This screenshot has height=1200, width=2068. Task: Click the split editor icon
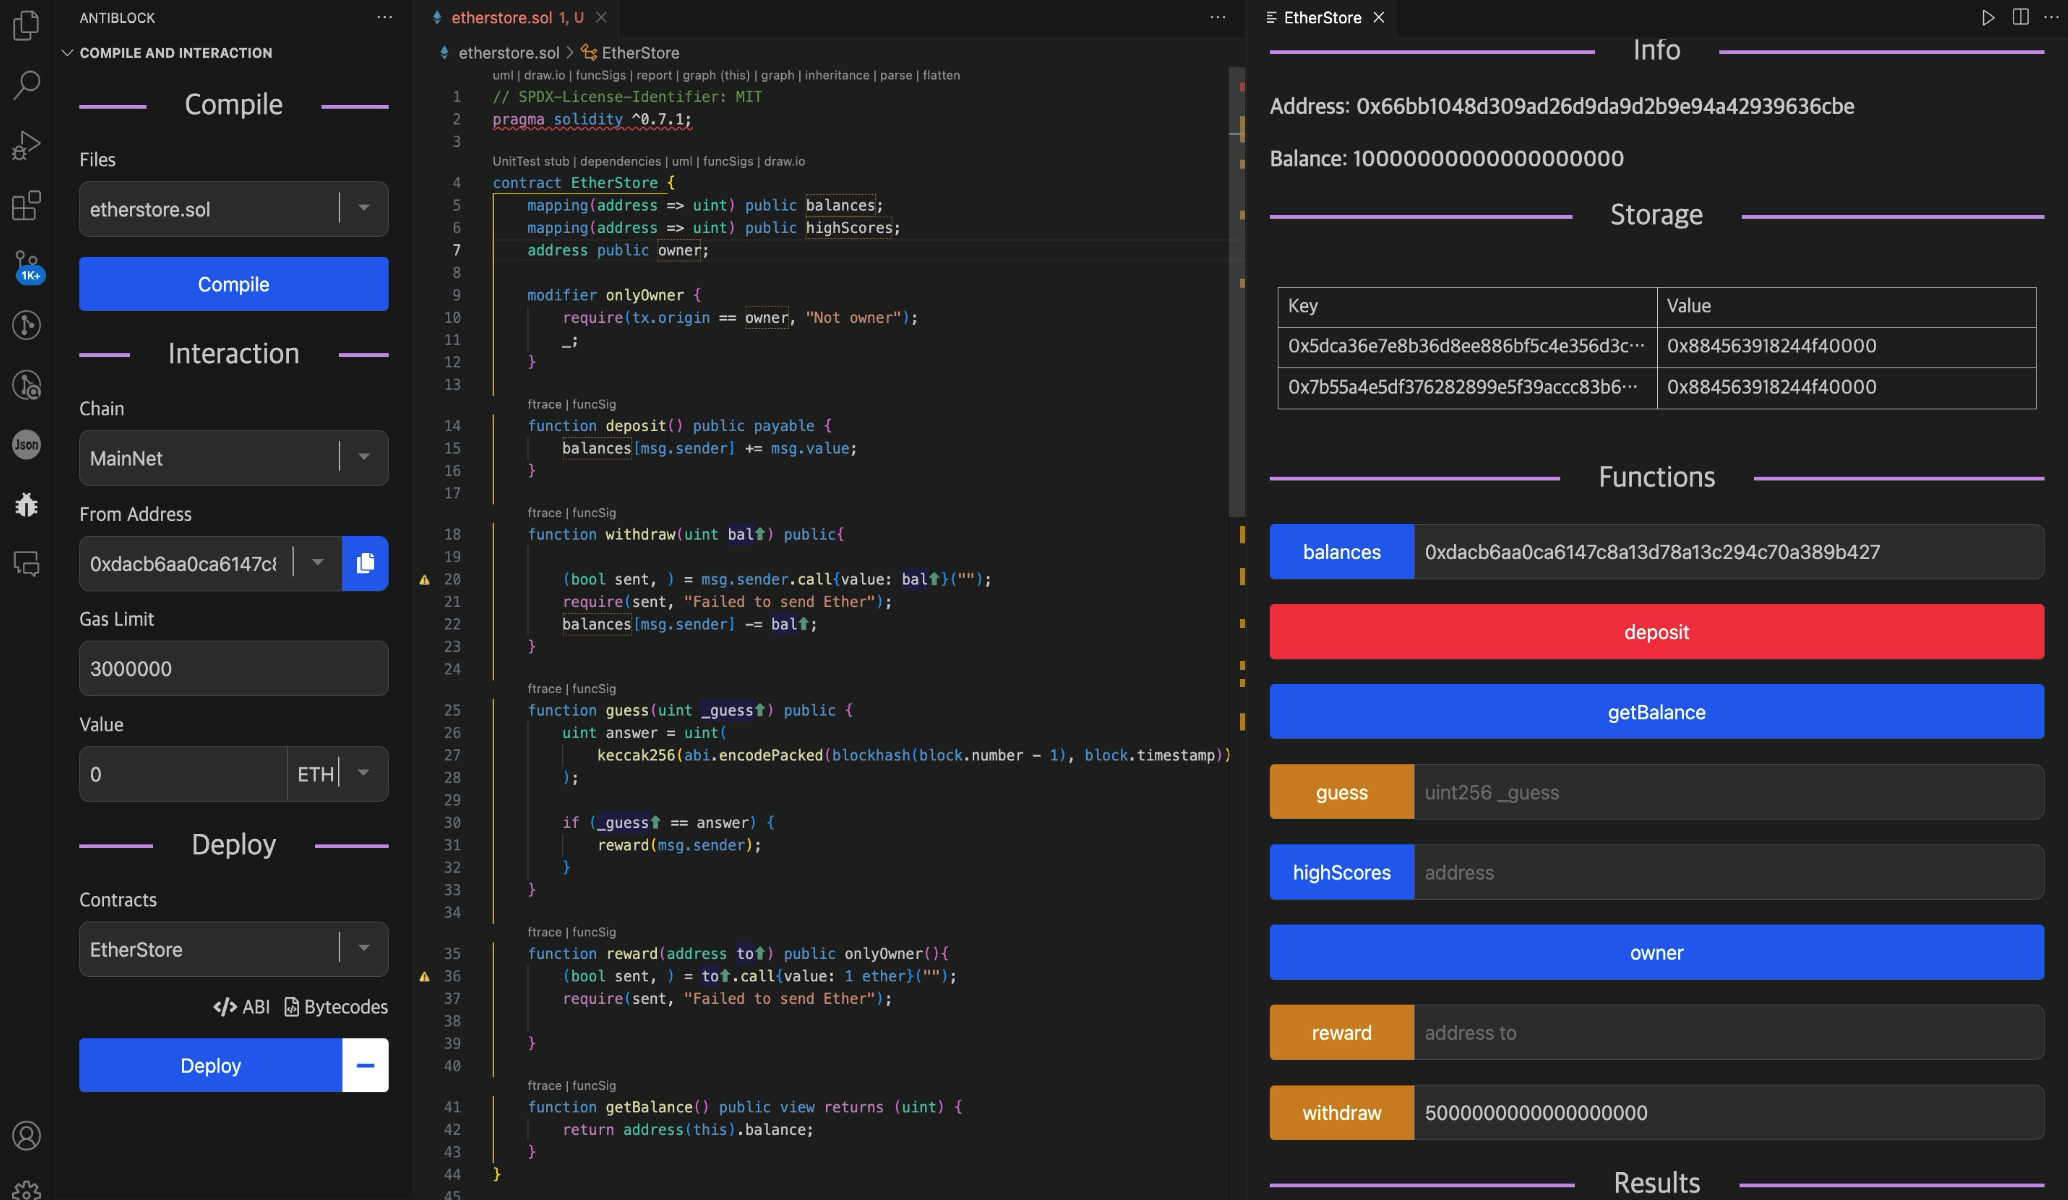[x=2020, y=17]
